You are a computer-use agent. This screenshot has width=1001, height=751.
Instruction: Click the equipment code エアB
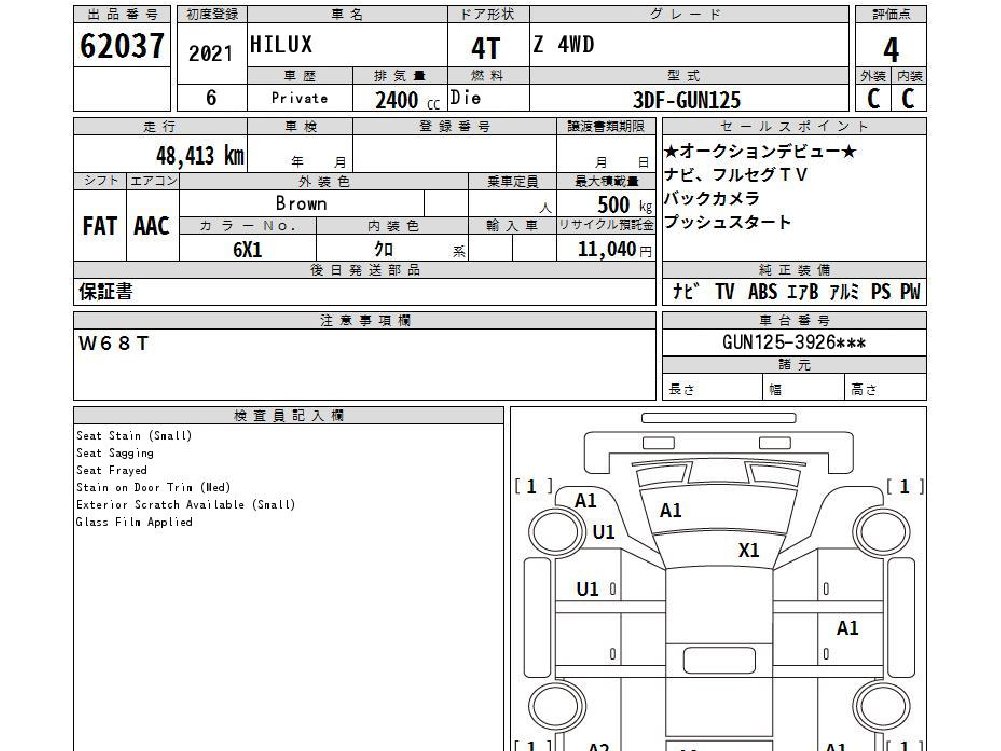802,292
